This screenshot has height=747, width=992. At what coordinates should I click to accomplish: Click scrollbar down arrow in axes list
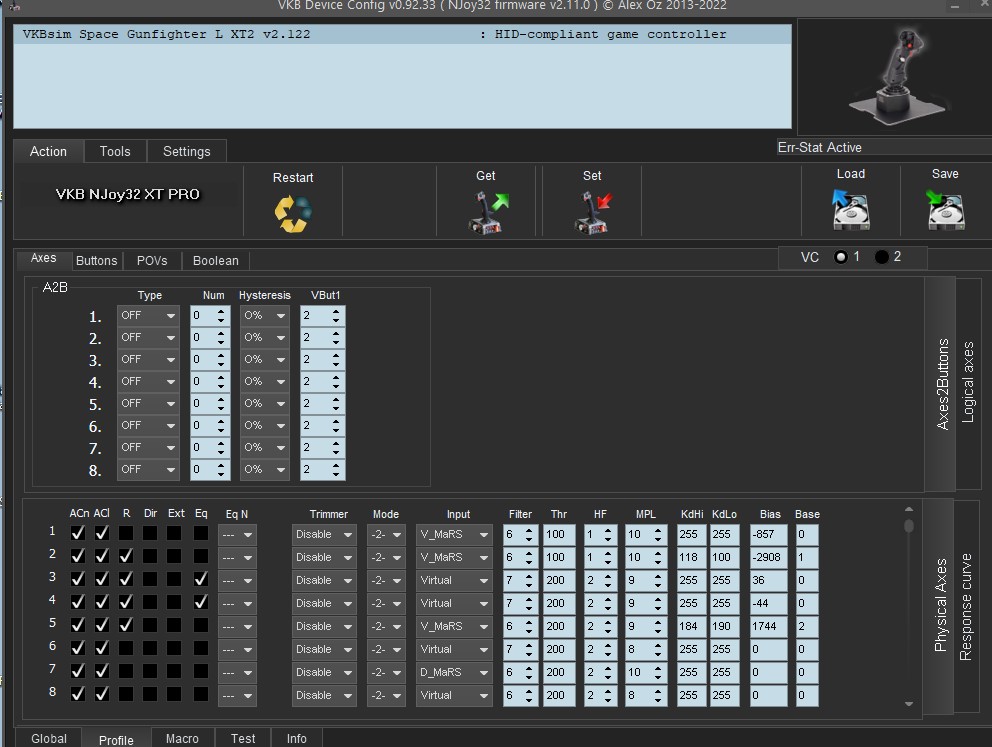pos(909,703)
